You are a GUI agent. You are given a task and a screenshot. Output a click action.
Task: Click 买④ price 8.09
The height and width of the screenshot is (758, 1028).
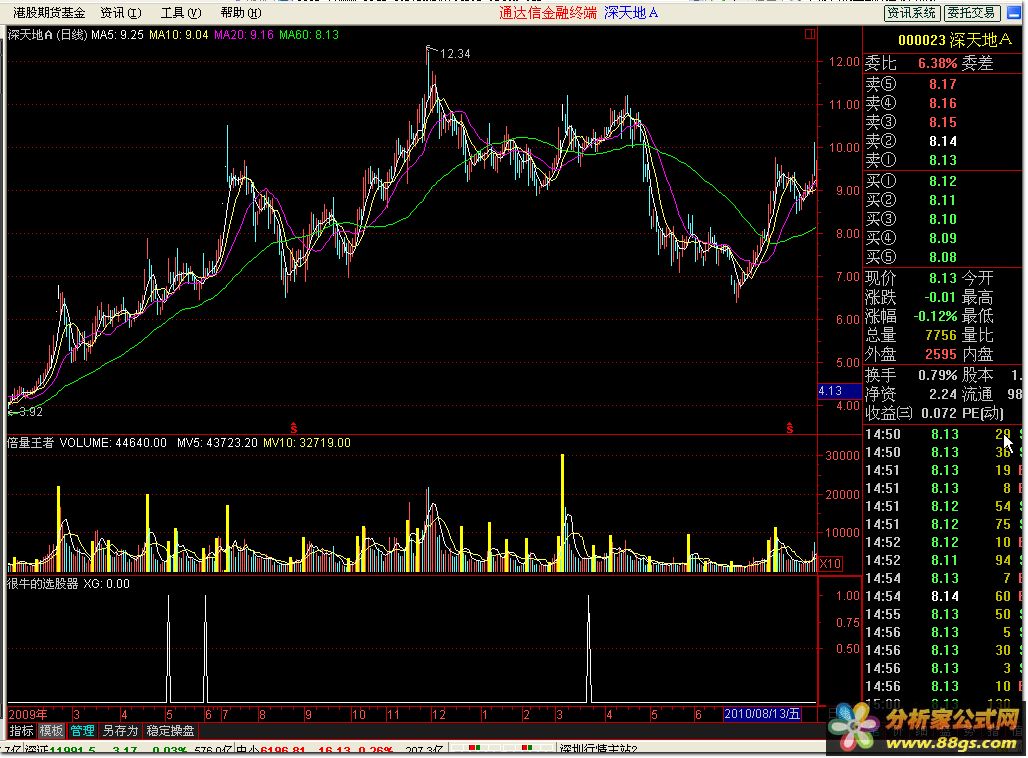pyautogui.click(x=942, y=238)
